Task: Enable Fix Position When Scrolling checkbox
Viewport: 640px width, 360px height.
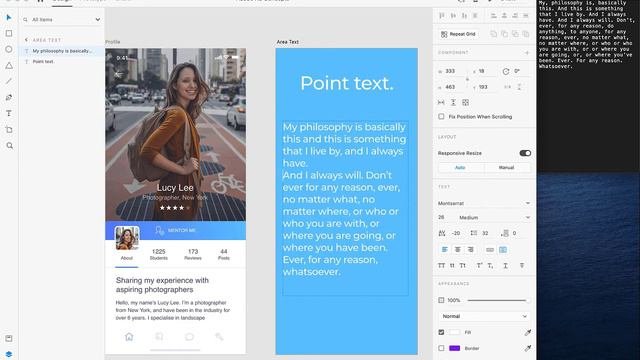Action: [441, 117]
